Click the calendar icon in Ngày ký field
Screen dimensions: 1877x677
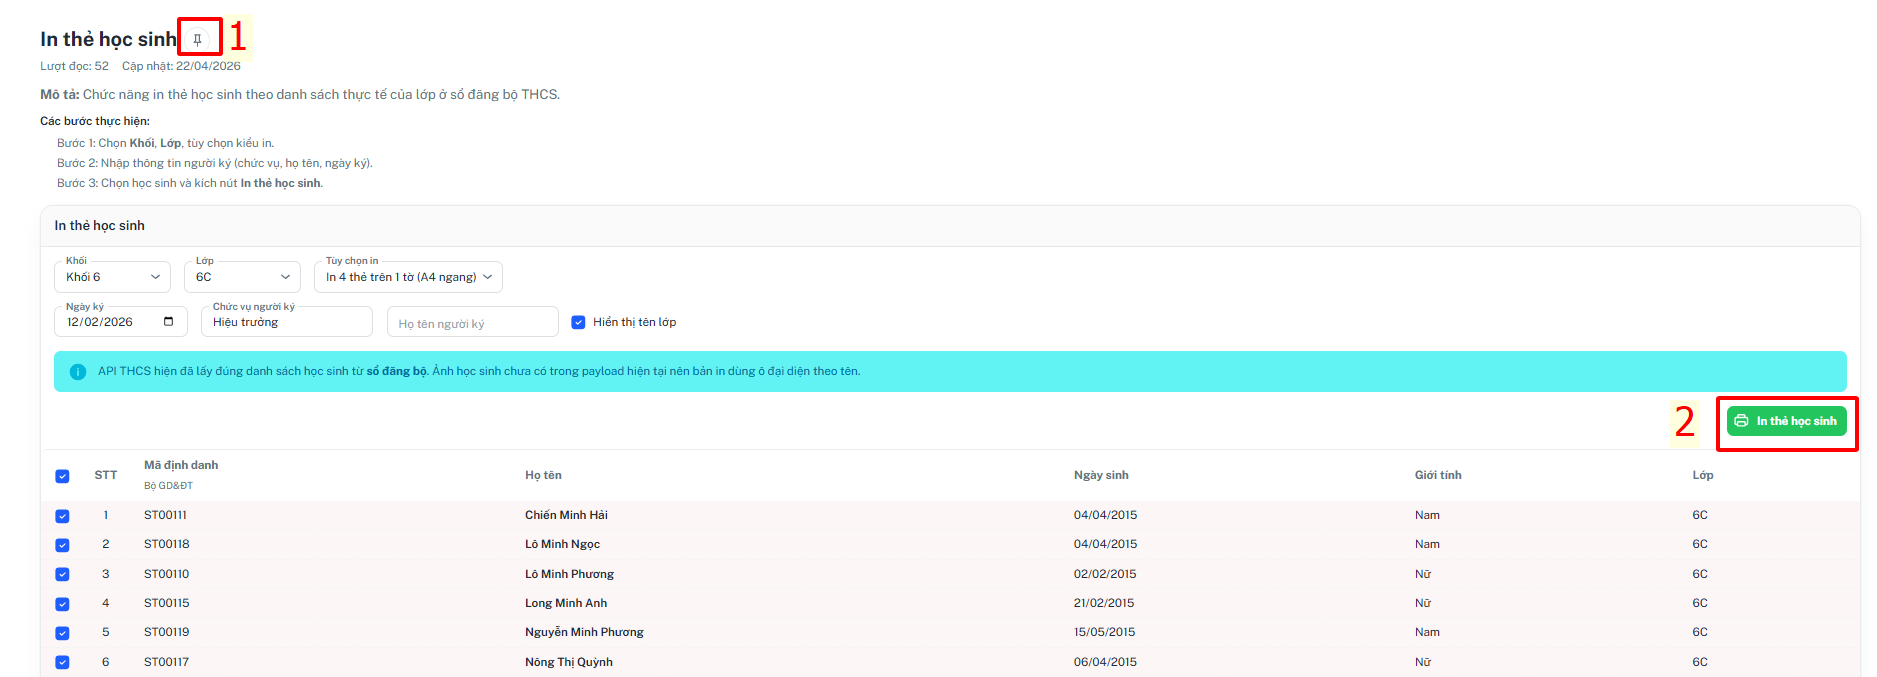point(168,322)
